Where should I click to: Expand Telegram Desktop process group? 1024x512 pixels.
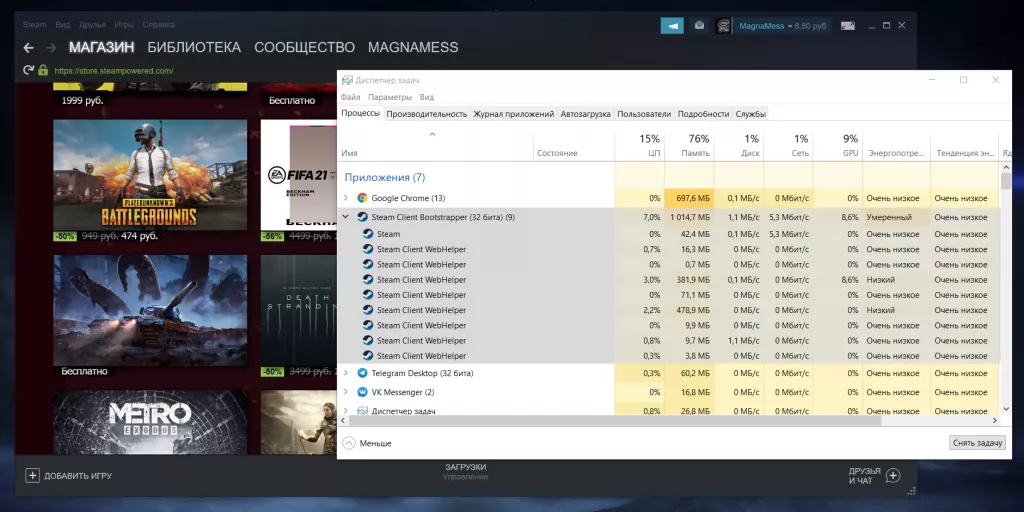[x=345, y=373]
